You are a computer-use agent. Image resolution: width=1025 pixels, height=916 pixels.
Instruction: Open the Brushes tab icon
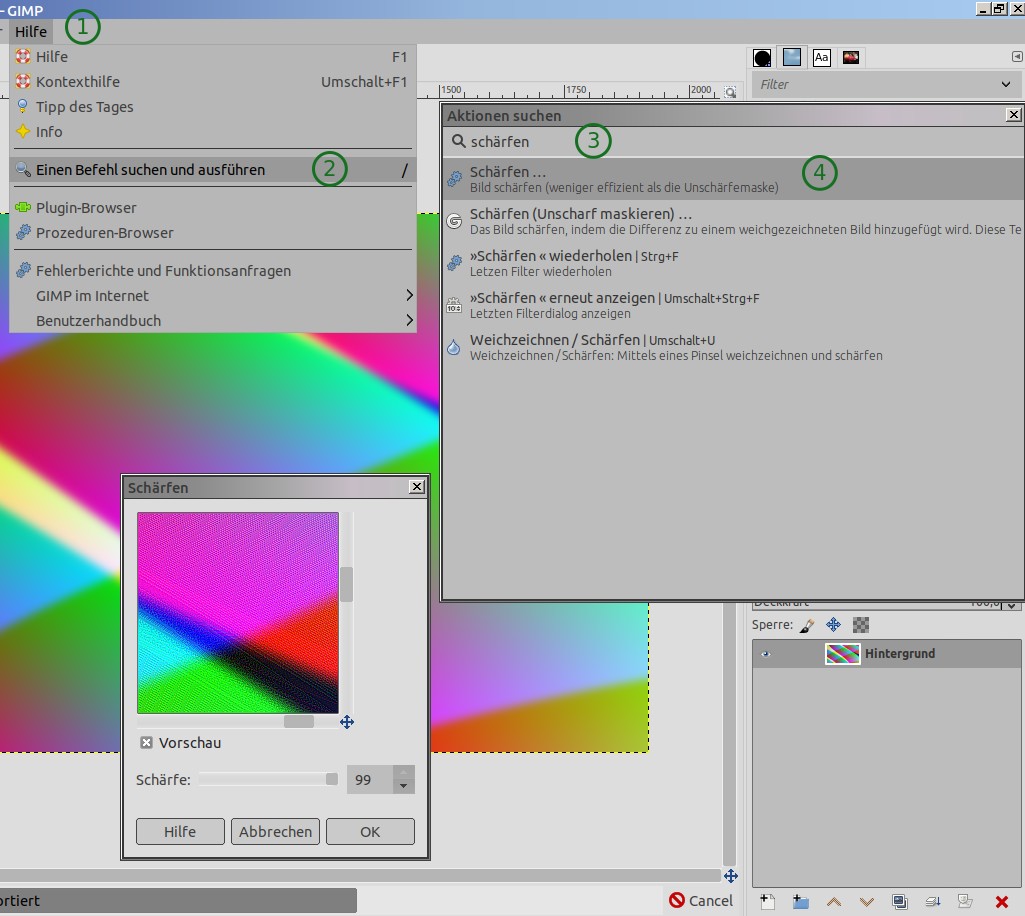[x=762, y=58]
